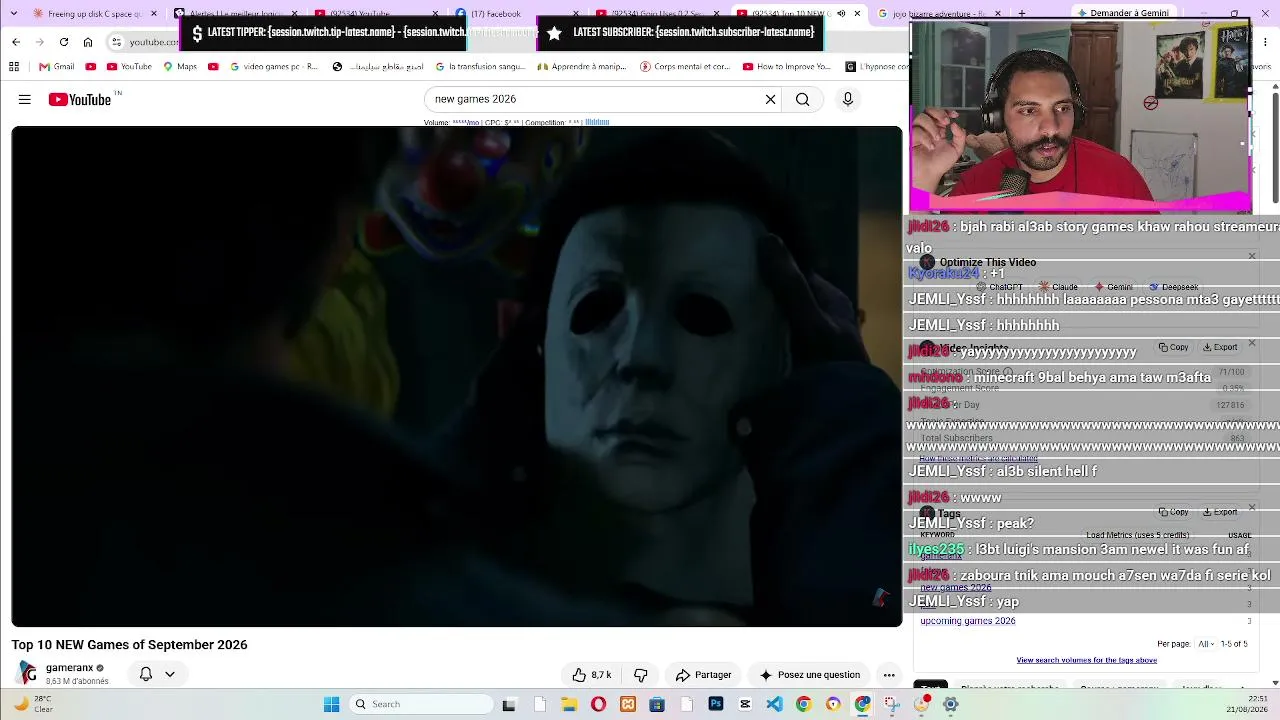Viewport: 1280px width, 720px height.
Task: Copy the Video Insights data
Action: coord(1173,347)
